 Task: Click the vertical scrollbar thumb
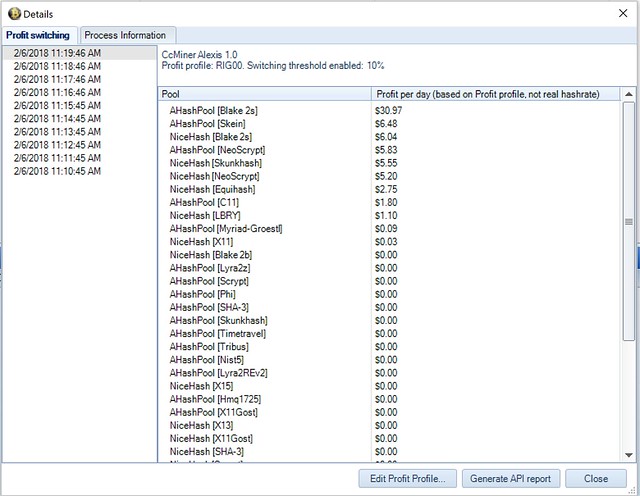click(x=629, y=221)
